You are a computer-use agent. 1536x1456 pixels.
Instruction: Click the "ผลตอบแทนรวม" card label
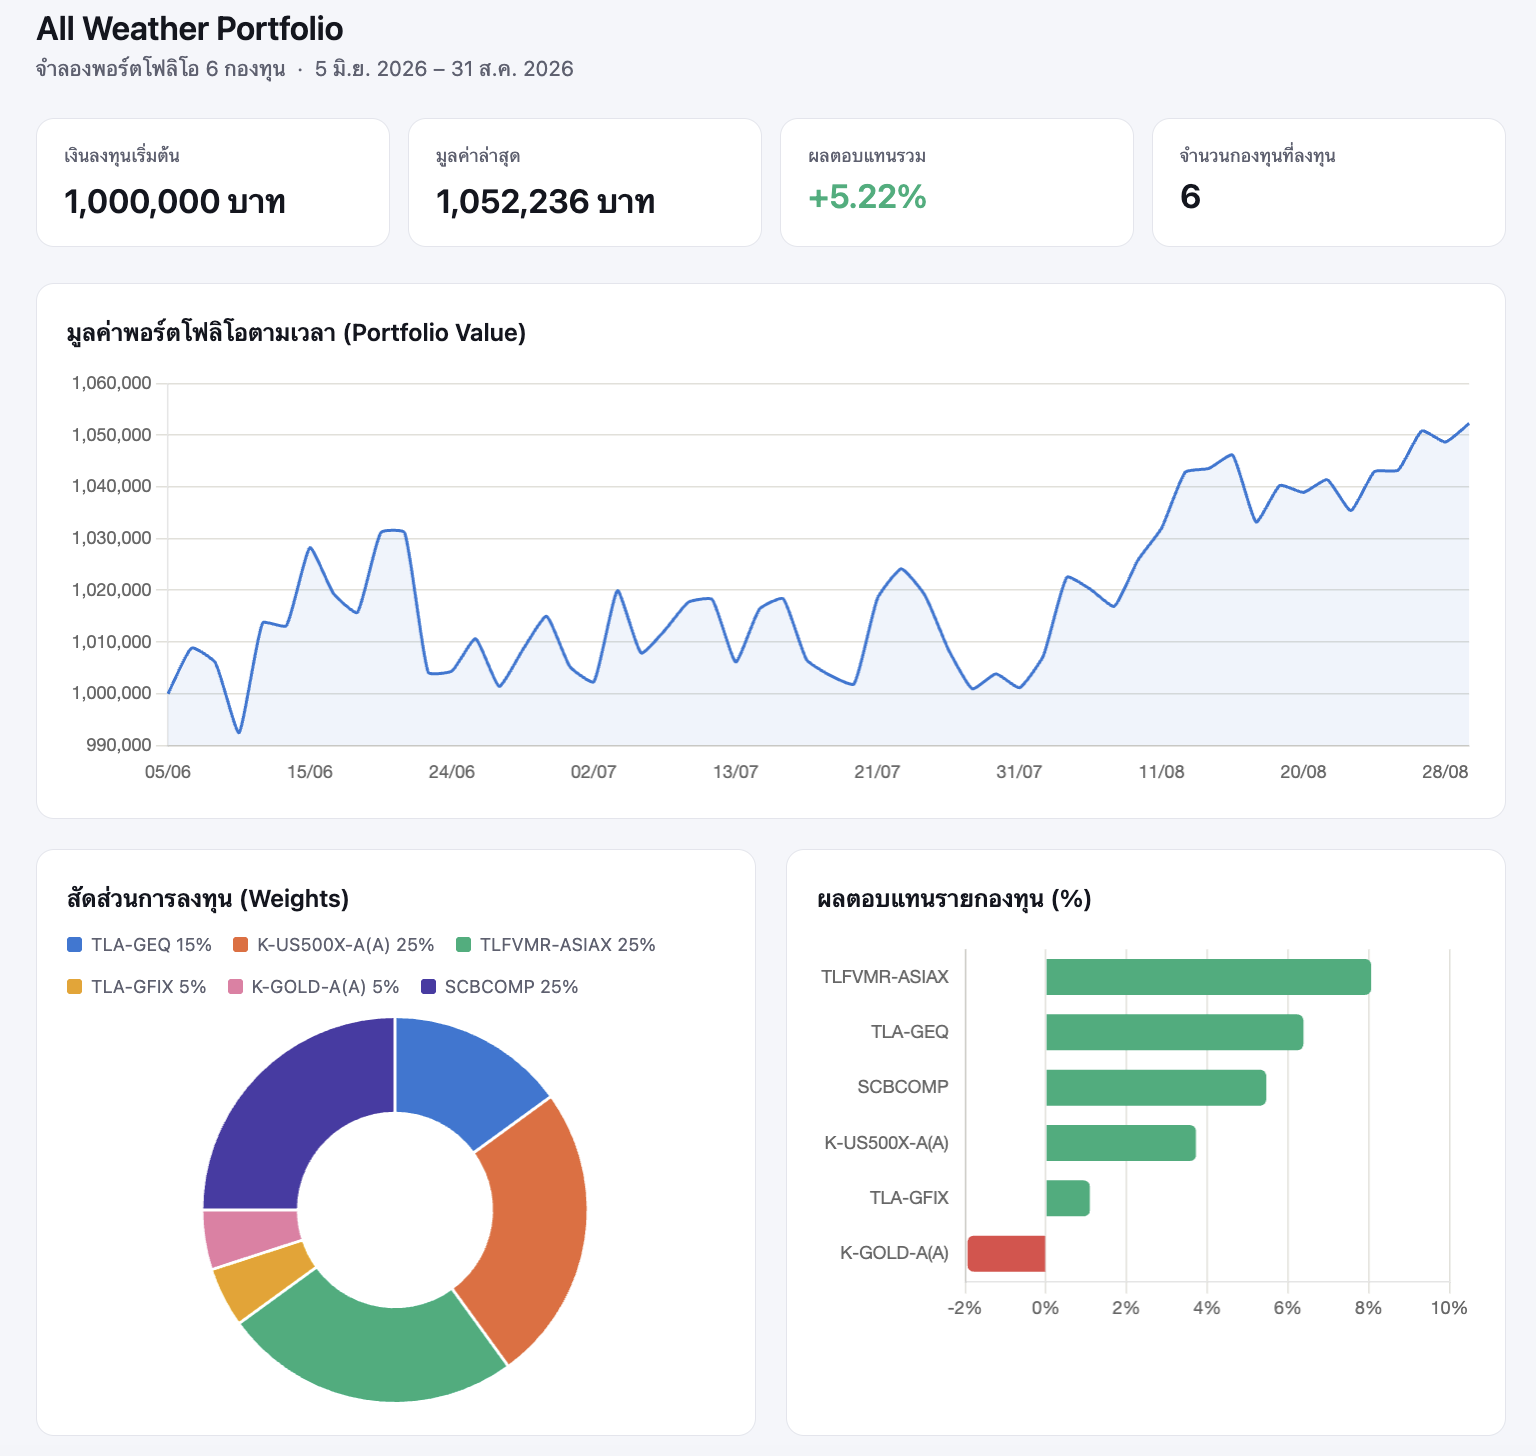tap(867, 156)
